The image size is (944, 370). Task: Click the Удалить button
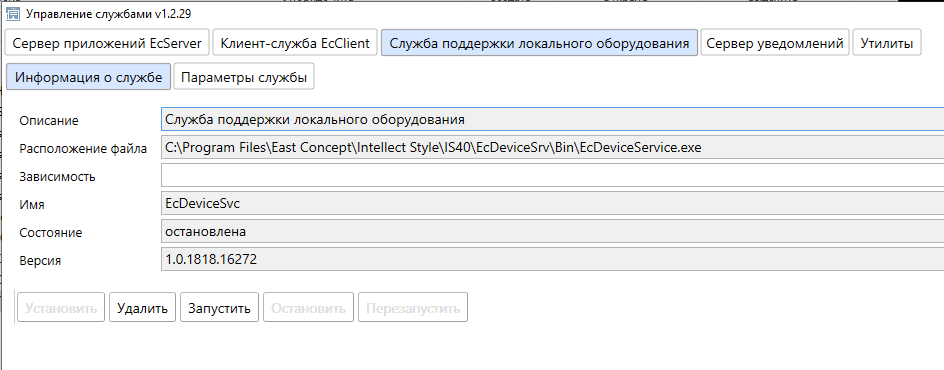pyautogui.click(x=142, y=309)
